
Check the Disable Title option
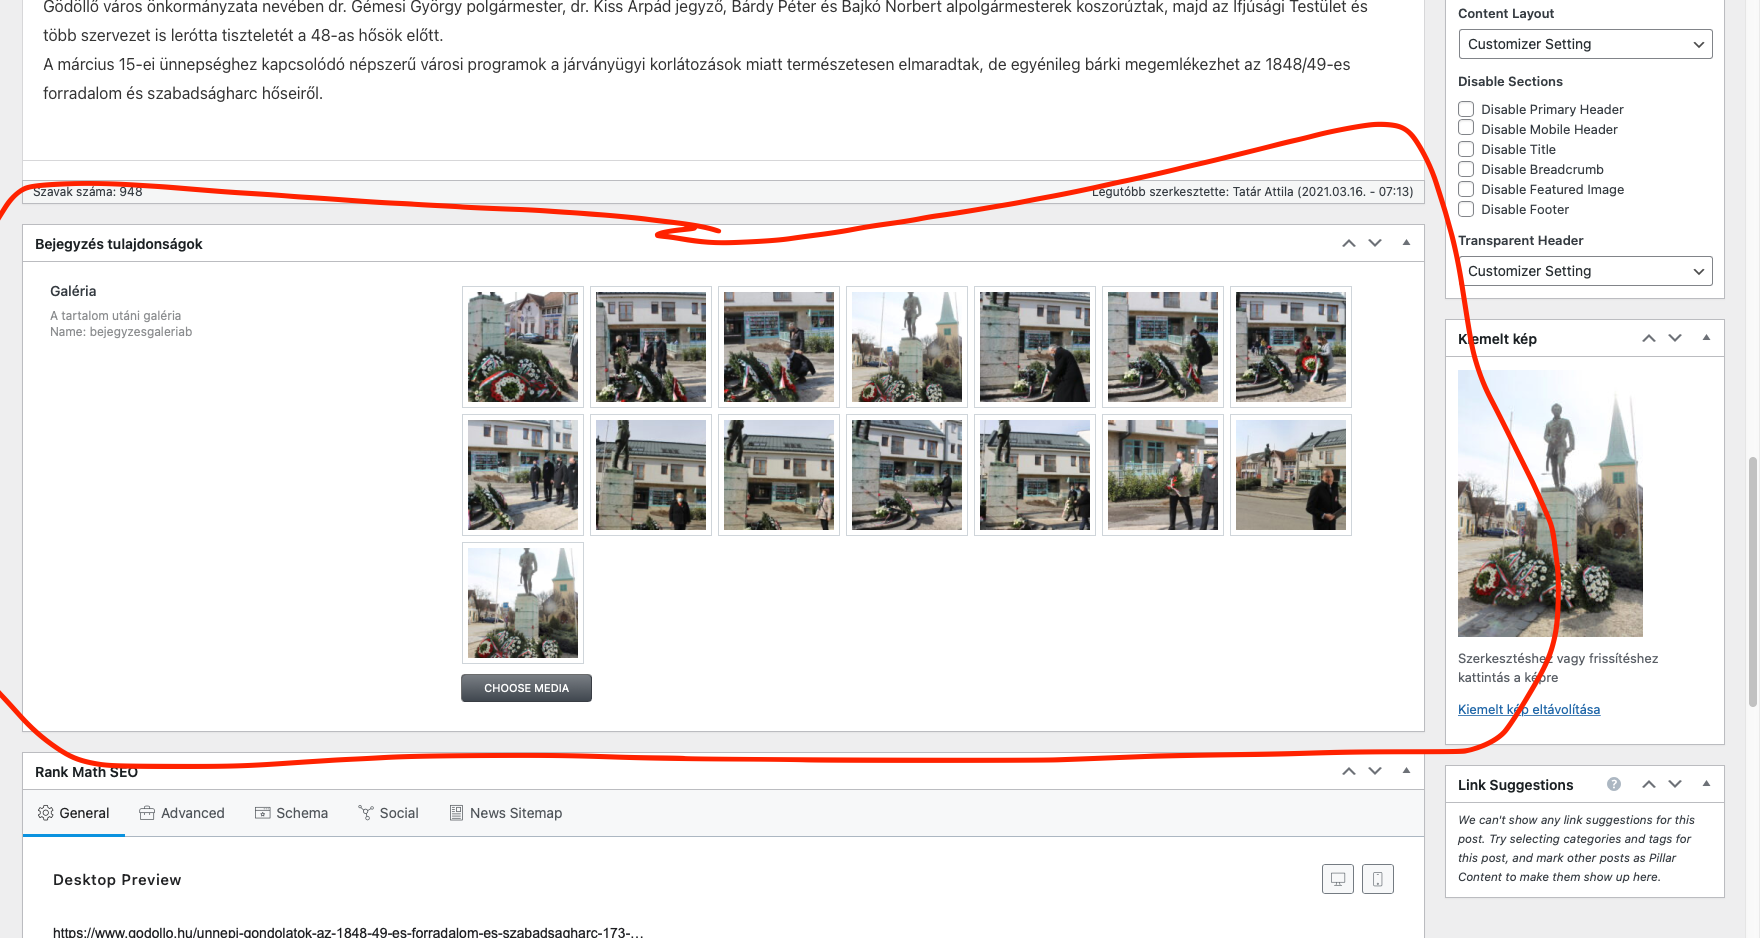pyautogui.click(x=1466, y=149)
